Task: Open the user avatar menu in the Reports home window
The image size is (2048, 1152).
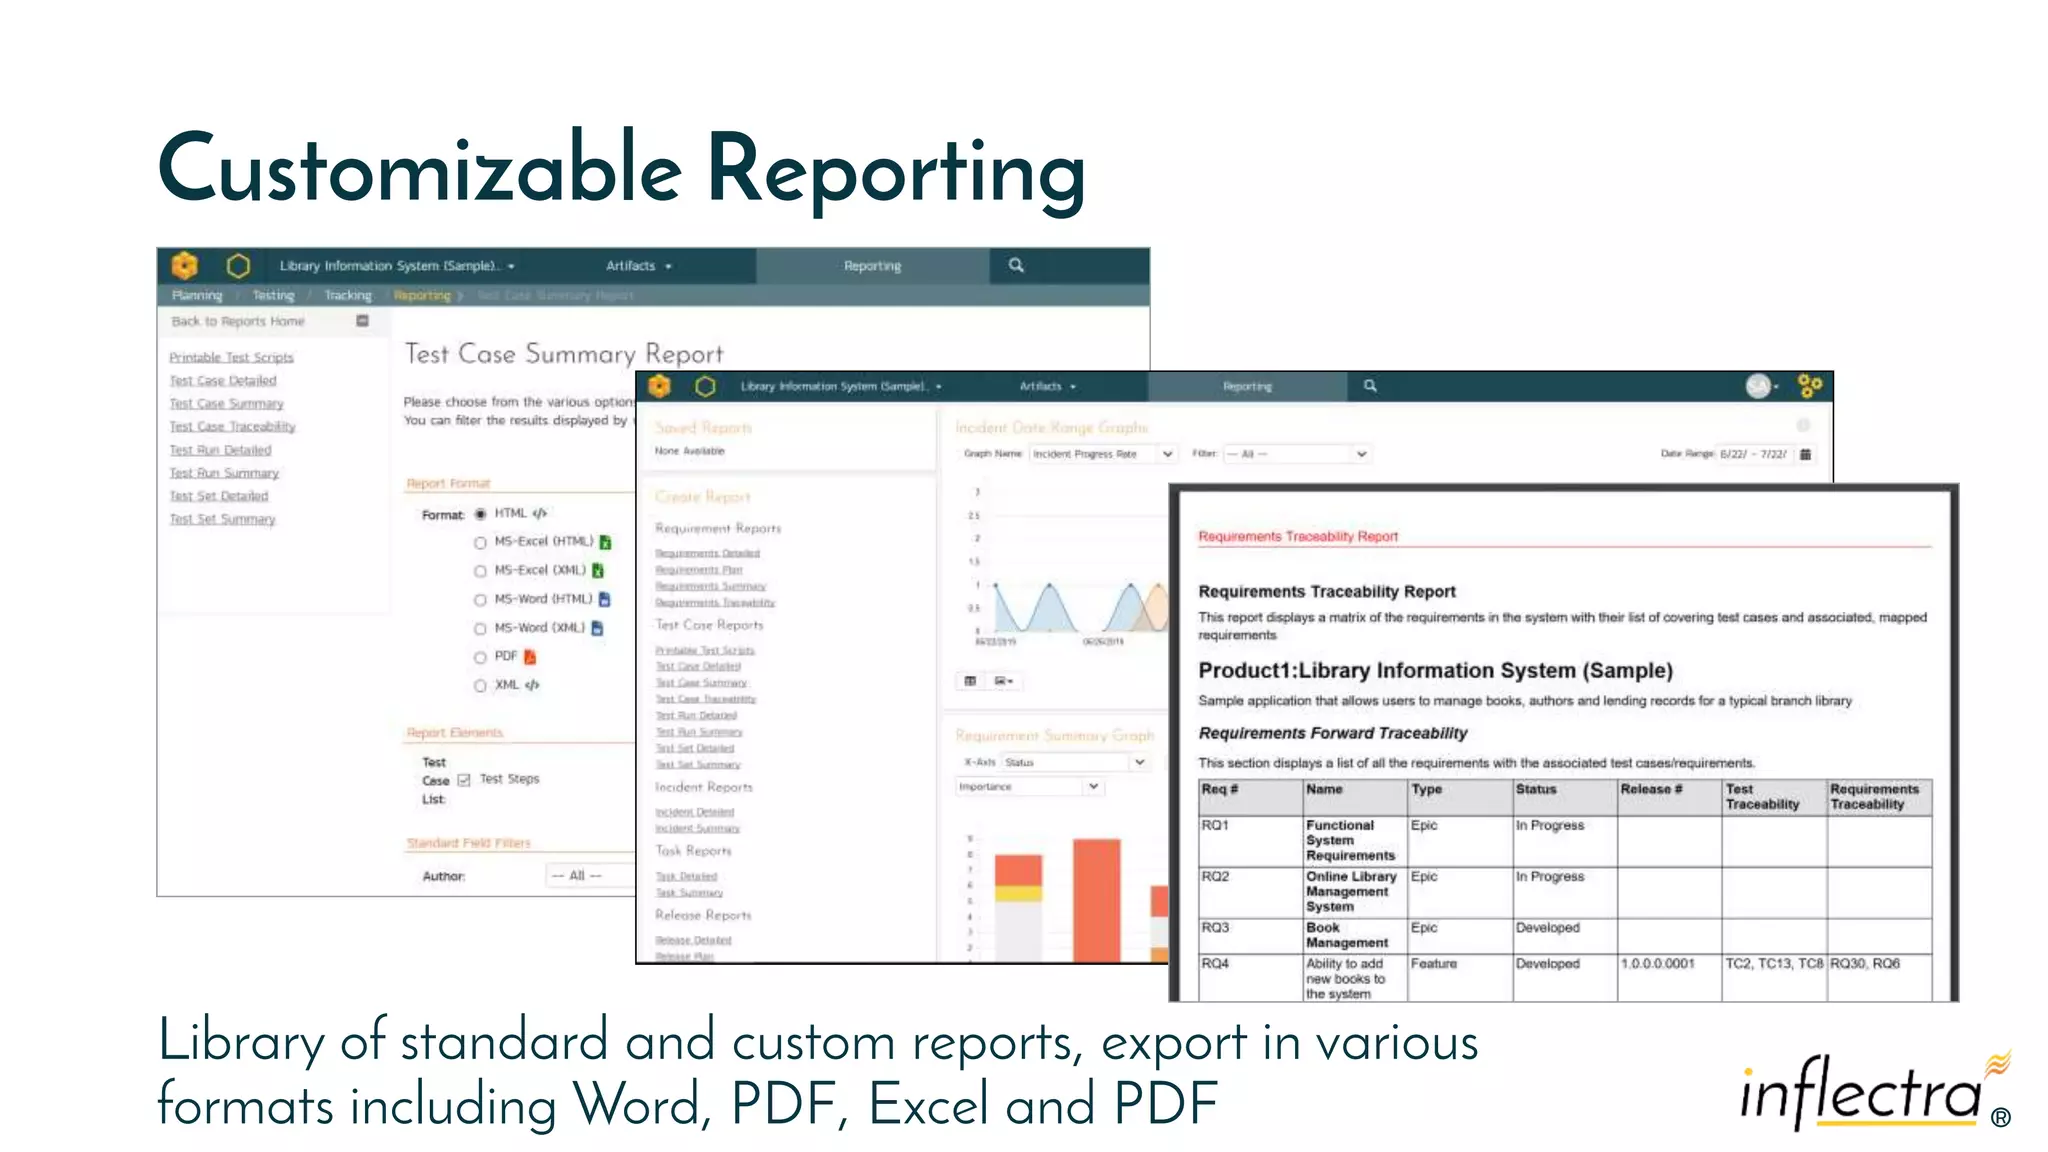Action: [1760, 386]
